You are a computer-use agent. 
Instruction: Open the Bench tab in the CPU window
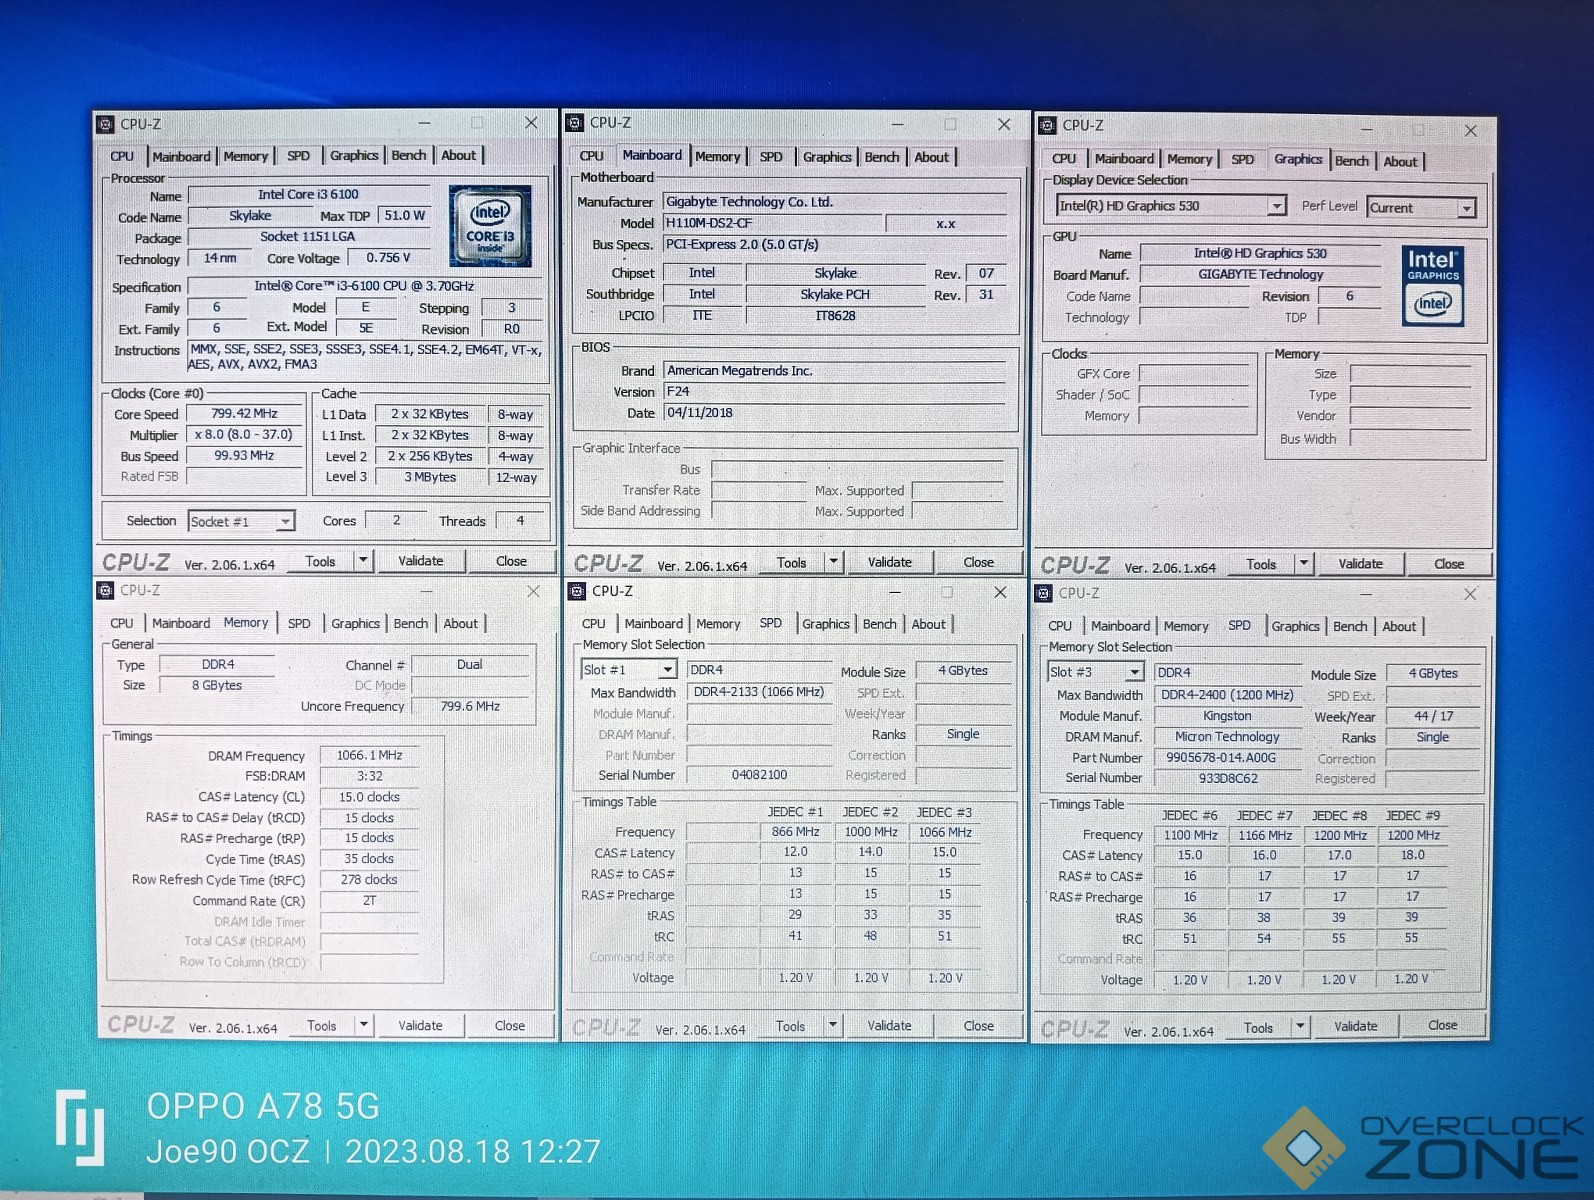point(408,155)
